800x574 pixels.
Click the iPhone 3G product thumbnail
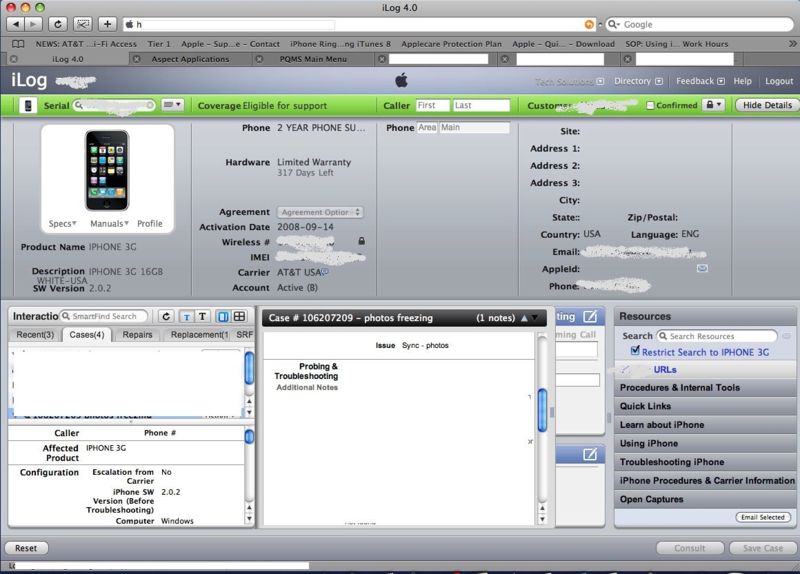tap(107, 170)
